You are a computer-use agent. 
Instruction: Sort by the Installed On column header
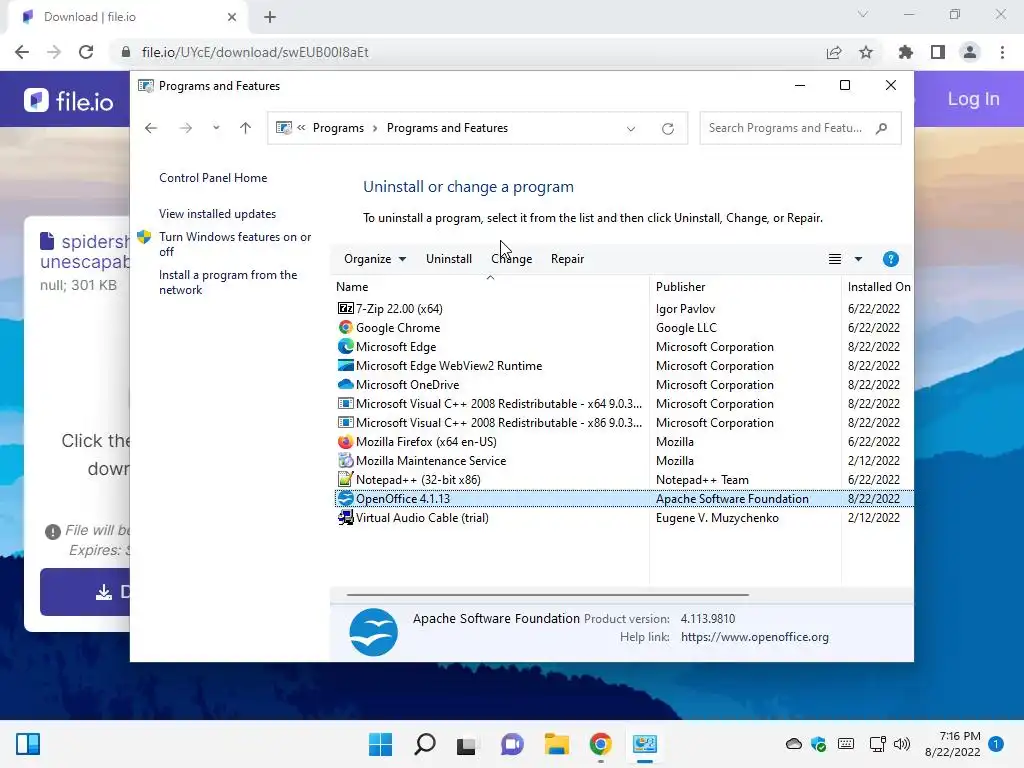(878, 287)
